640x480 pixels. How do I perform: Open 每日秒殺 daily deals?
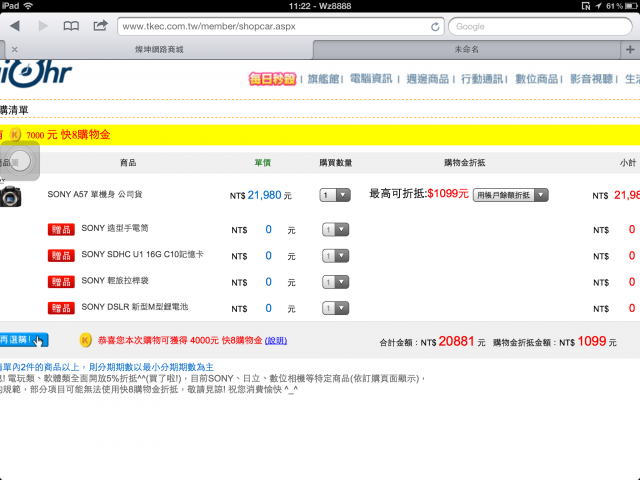(272, 79)
